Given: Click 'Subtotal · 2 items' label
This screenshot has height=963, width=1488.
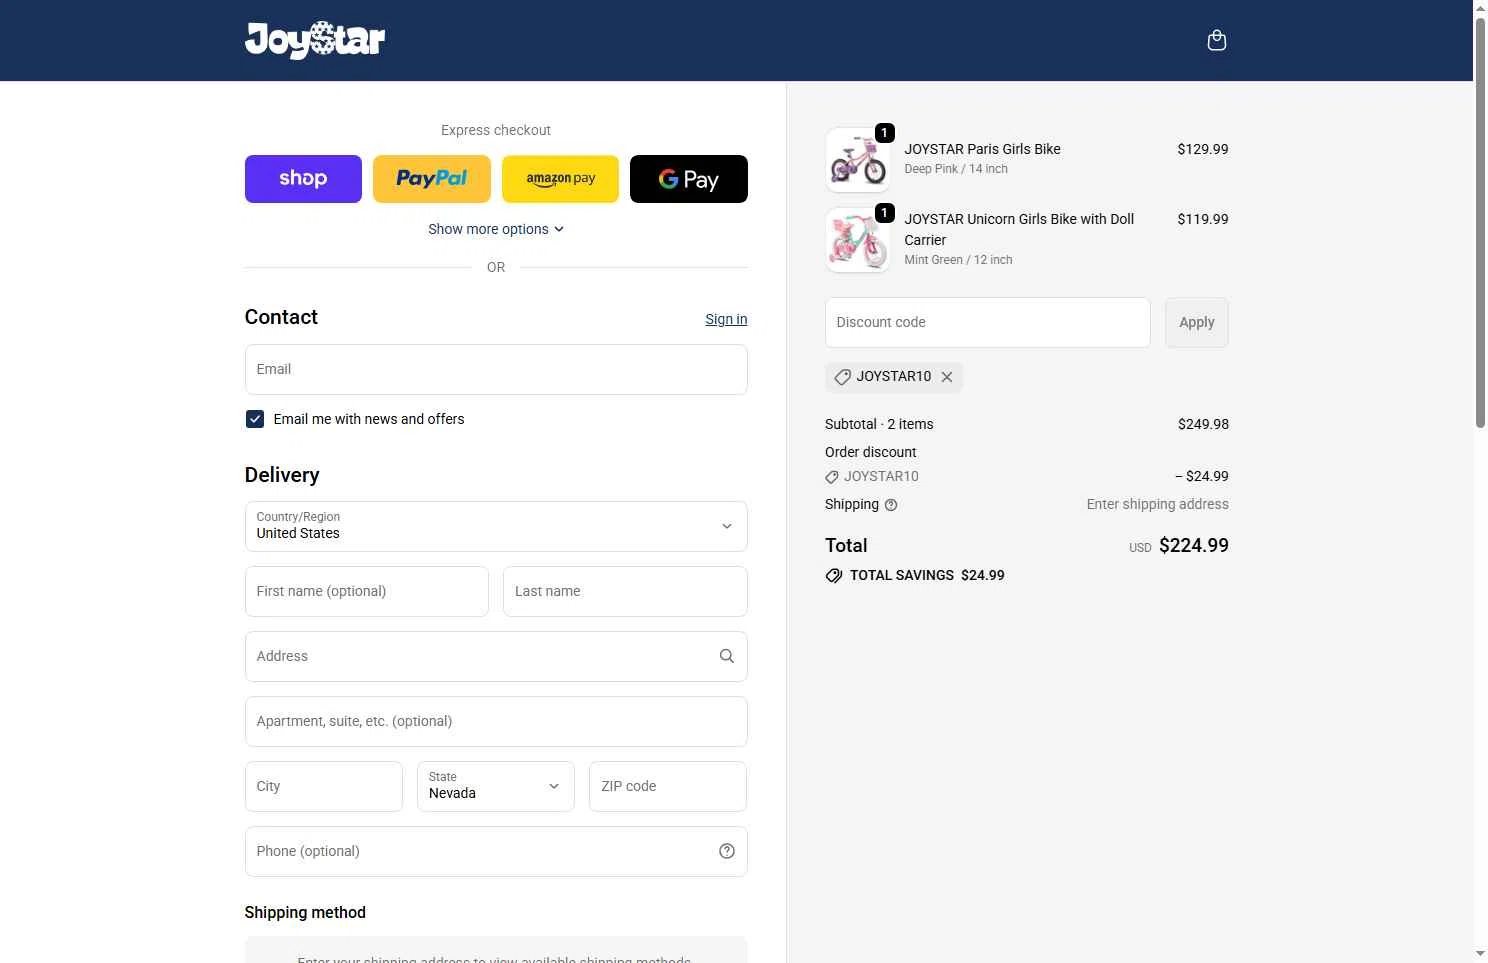Looking at the screenshot, I should [x=879, y=424].
